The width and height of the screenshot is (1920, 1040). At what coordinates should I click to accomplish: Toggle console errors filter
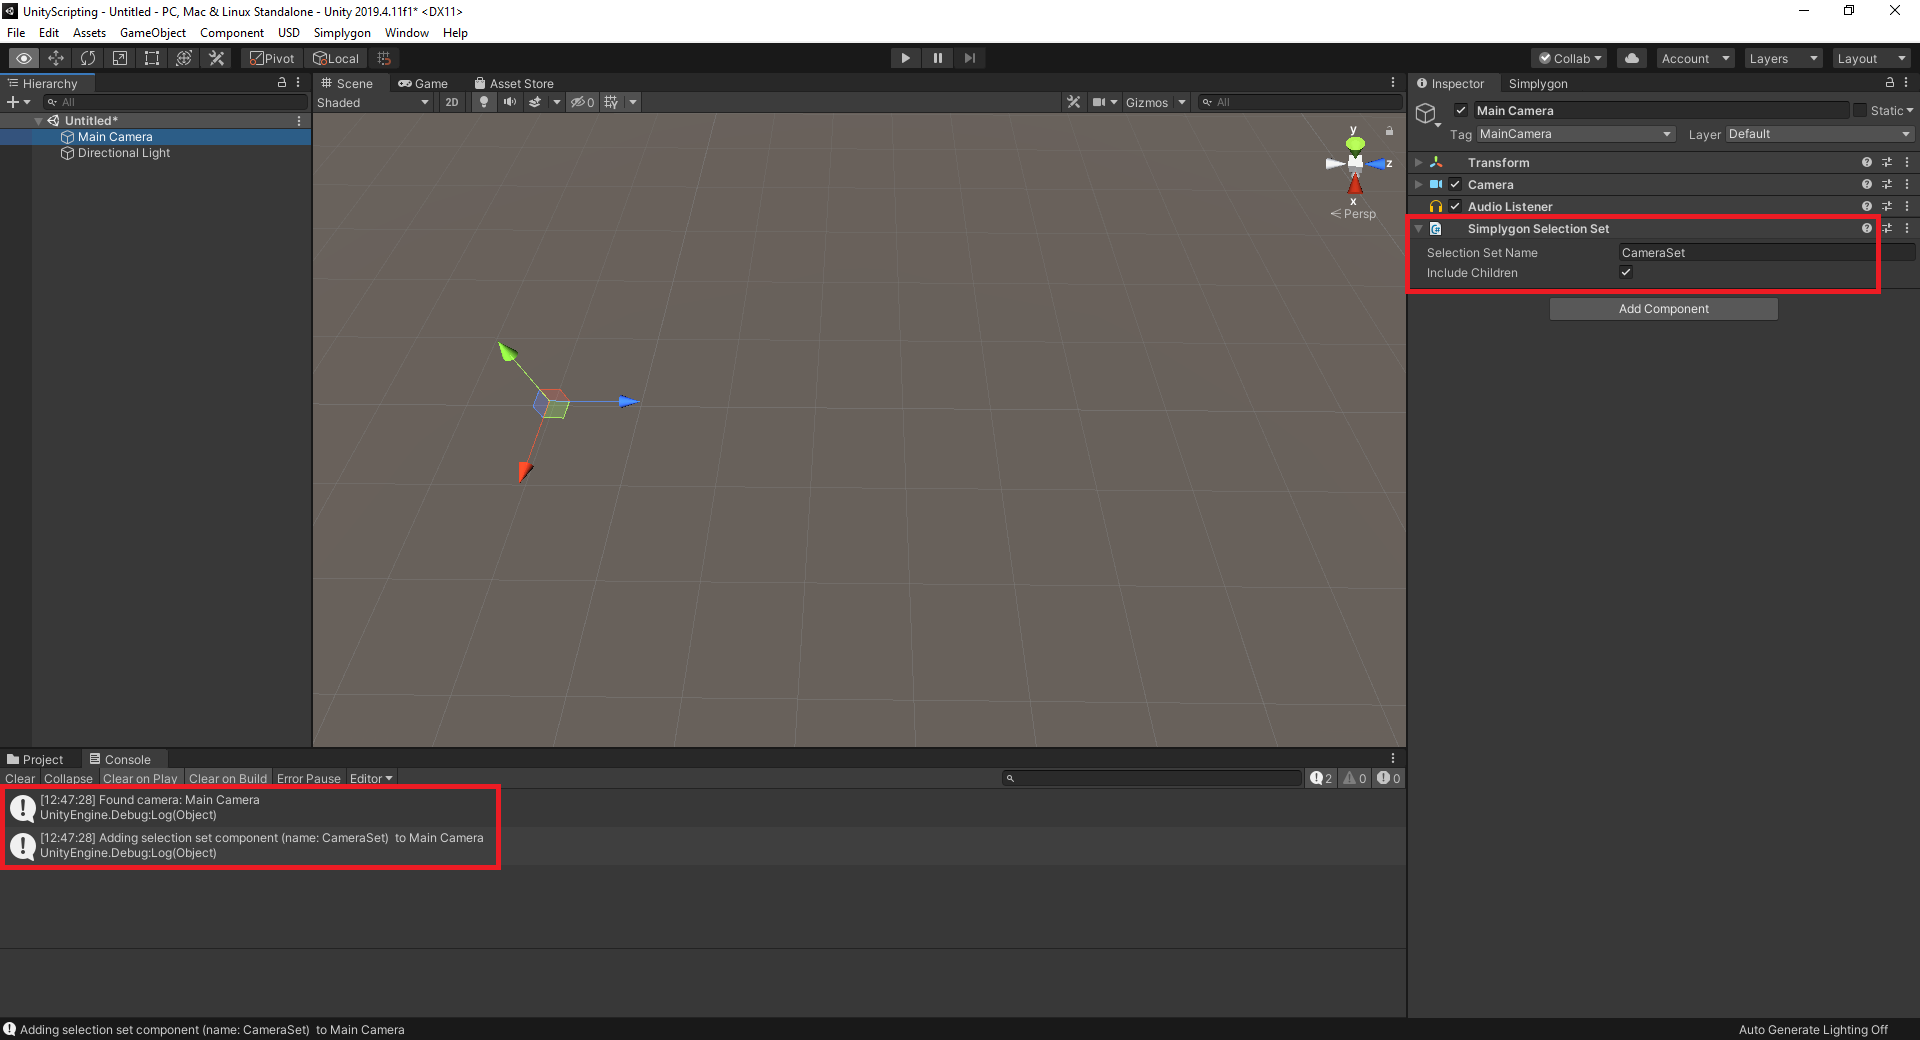click(1388, 778)
